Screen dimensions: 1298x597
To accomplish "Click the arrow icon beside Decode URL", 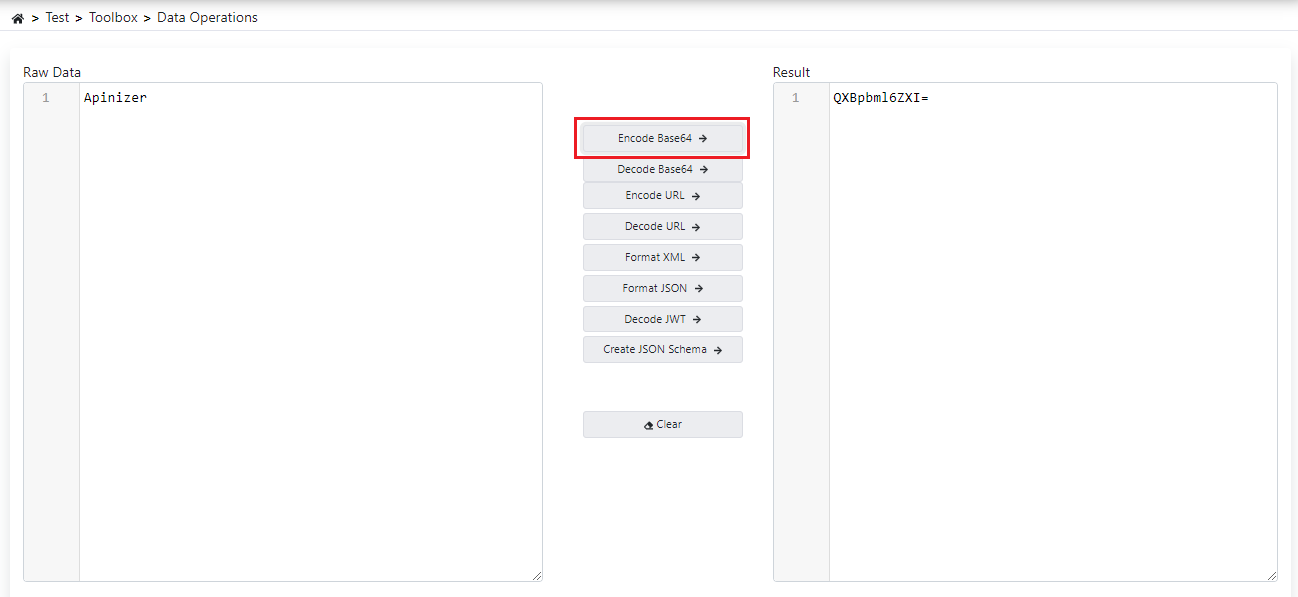I will (696, 227).
